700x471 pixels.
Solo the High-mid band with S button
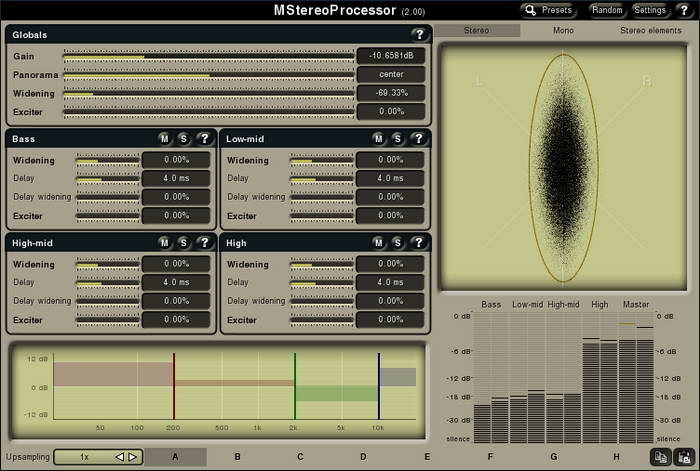tap(183, 242)
